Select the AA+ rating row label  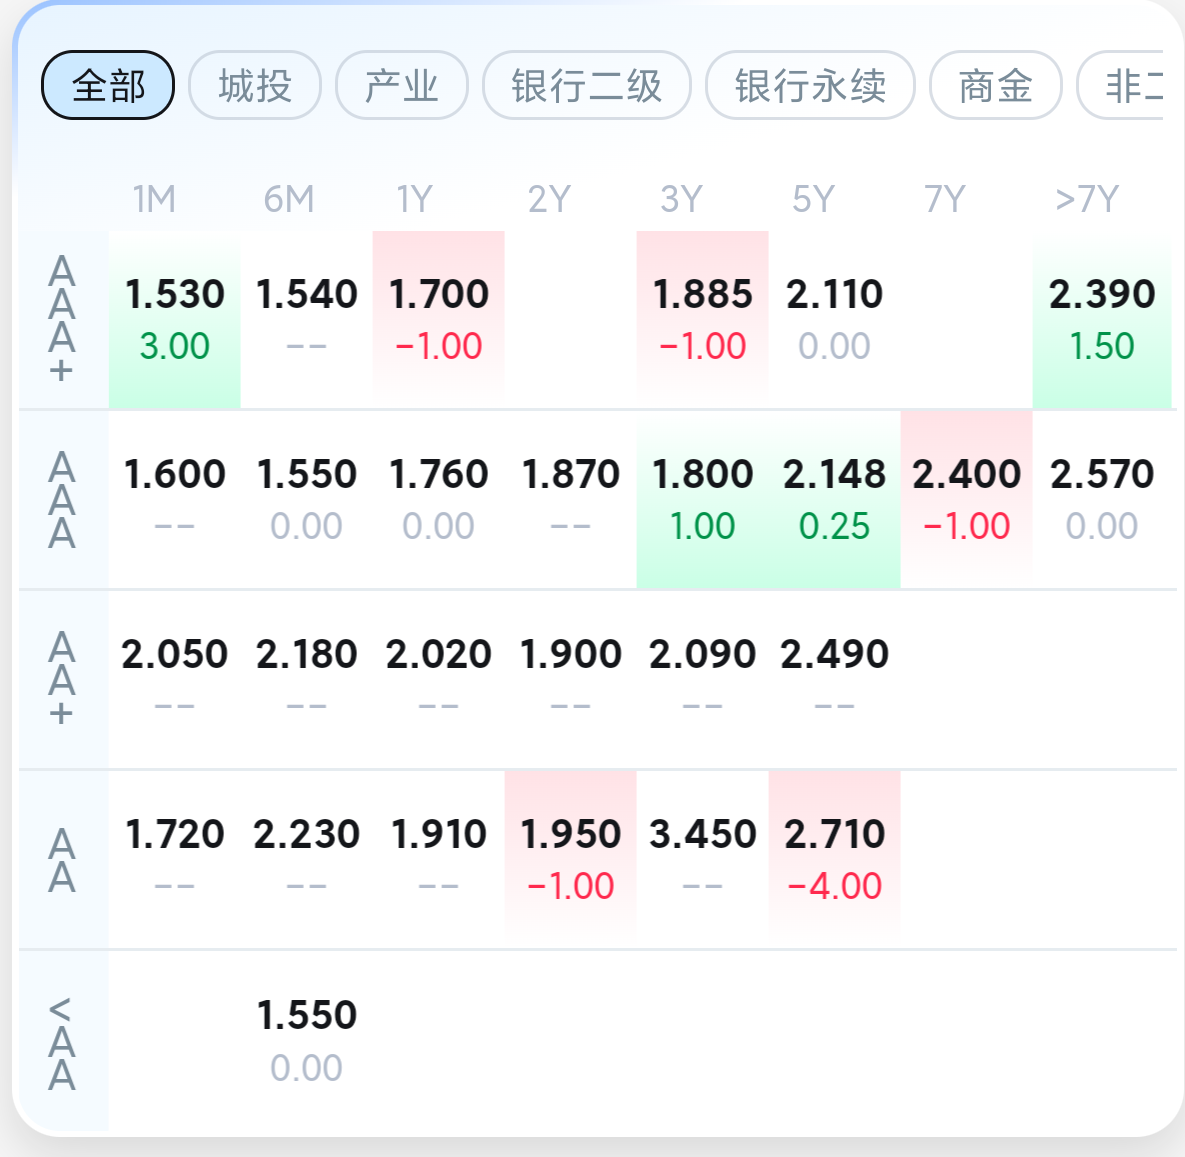click(62, 679)
